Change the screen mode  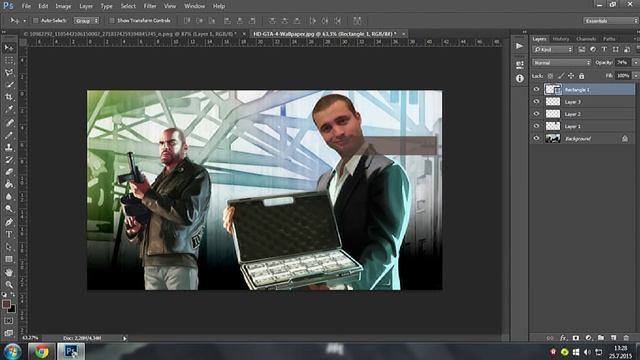pos(9,333)
